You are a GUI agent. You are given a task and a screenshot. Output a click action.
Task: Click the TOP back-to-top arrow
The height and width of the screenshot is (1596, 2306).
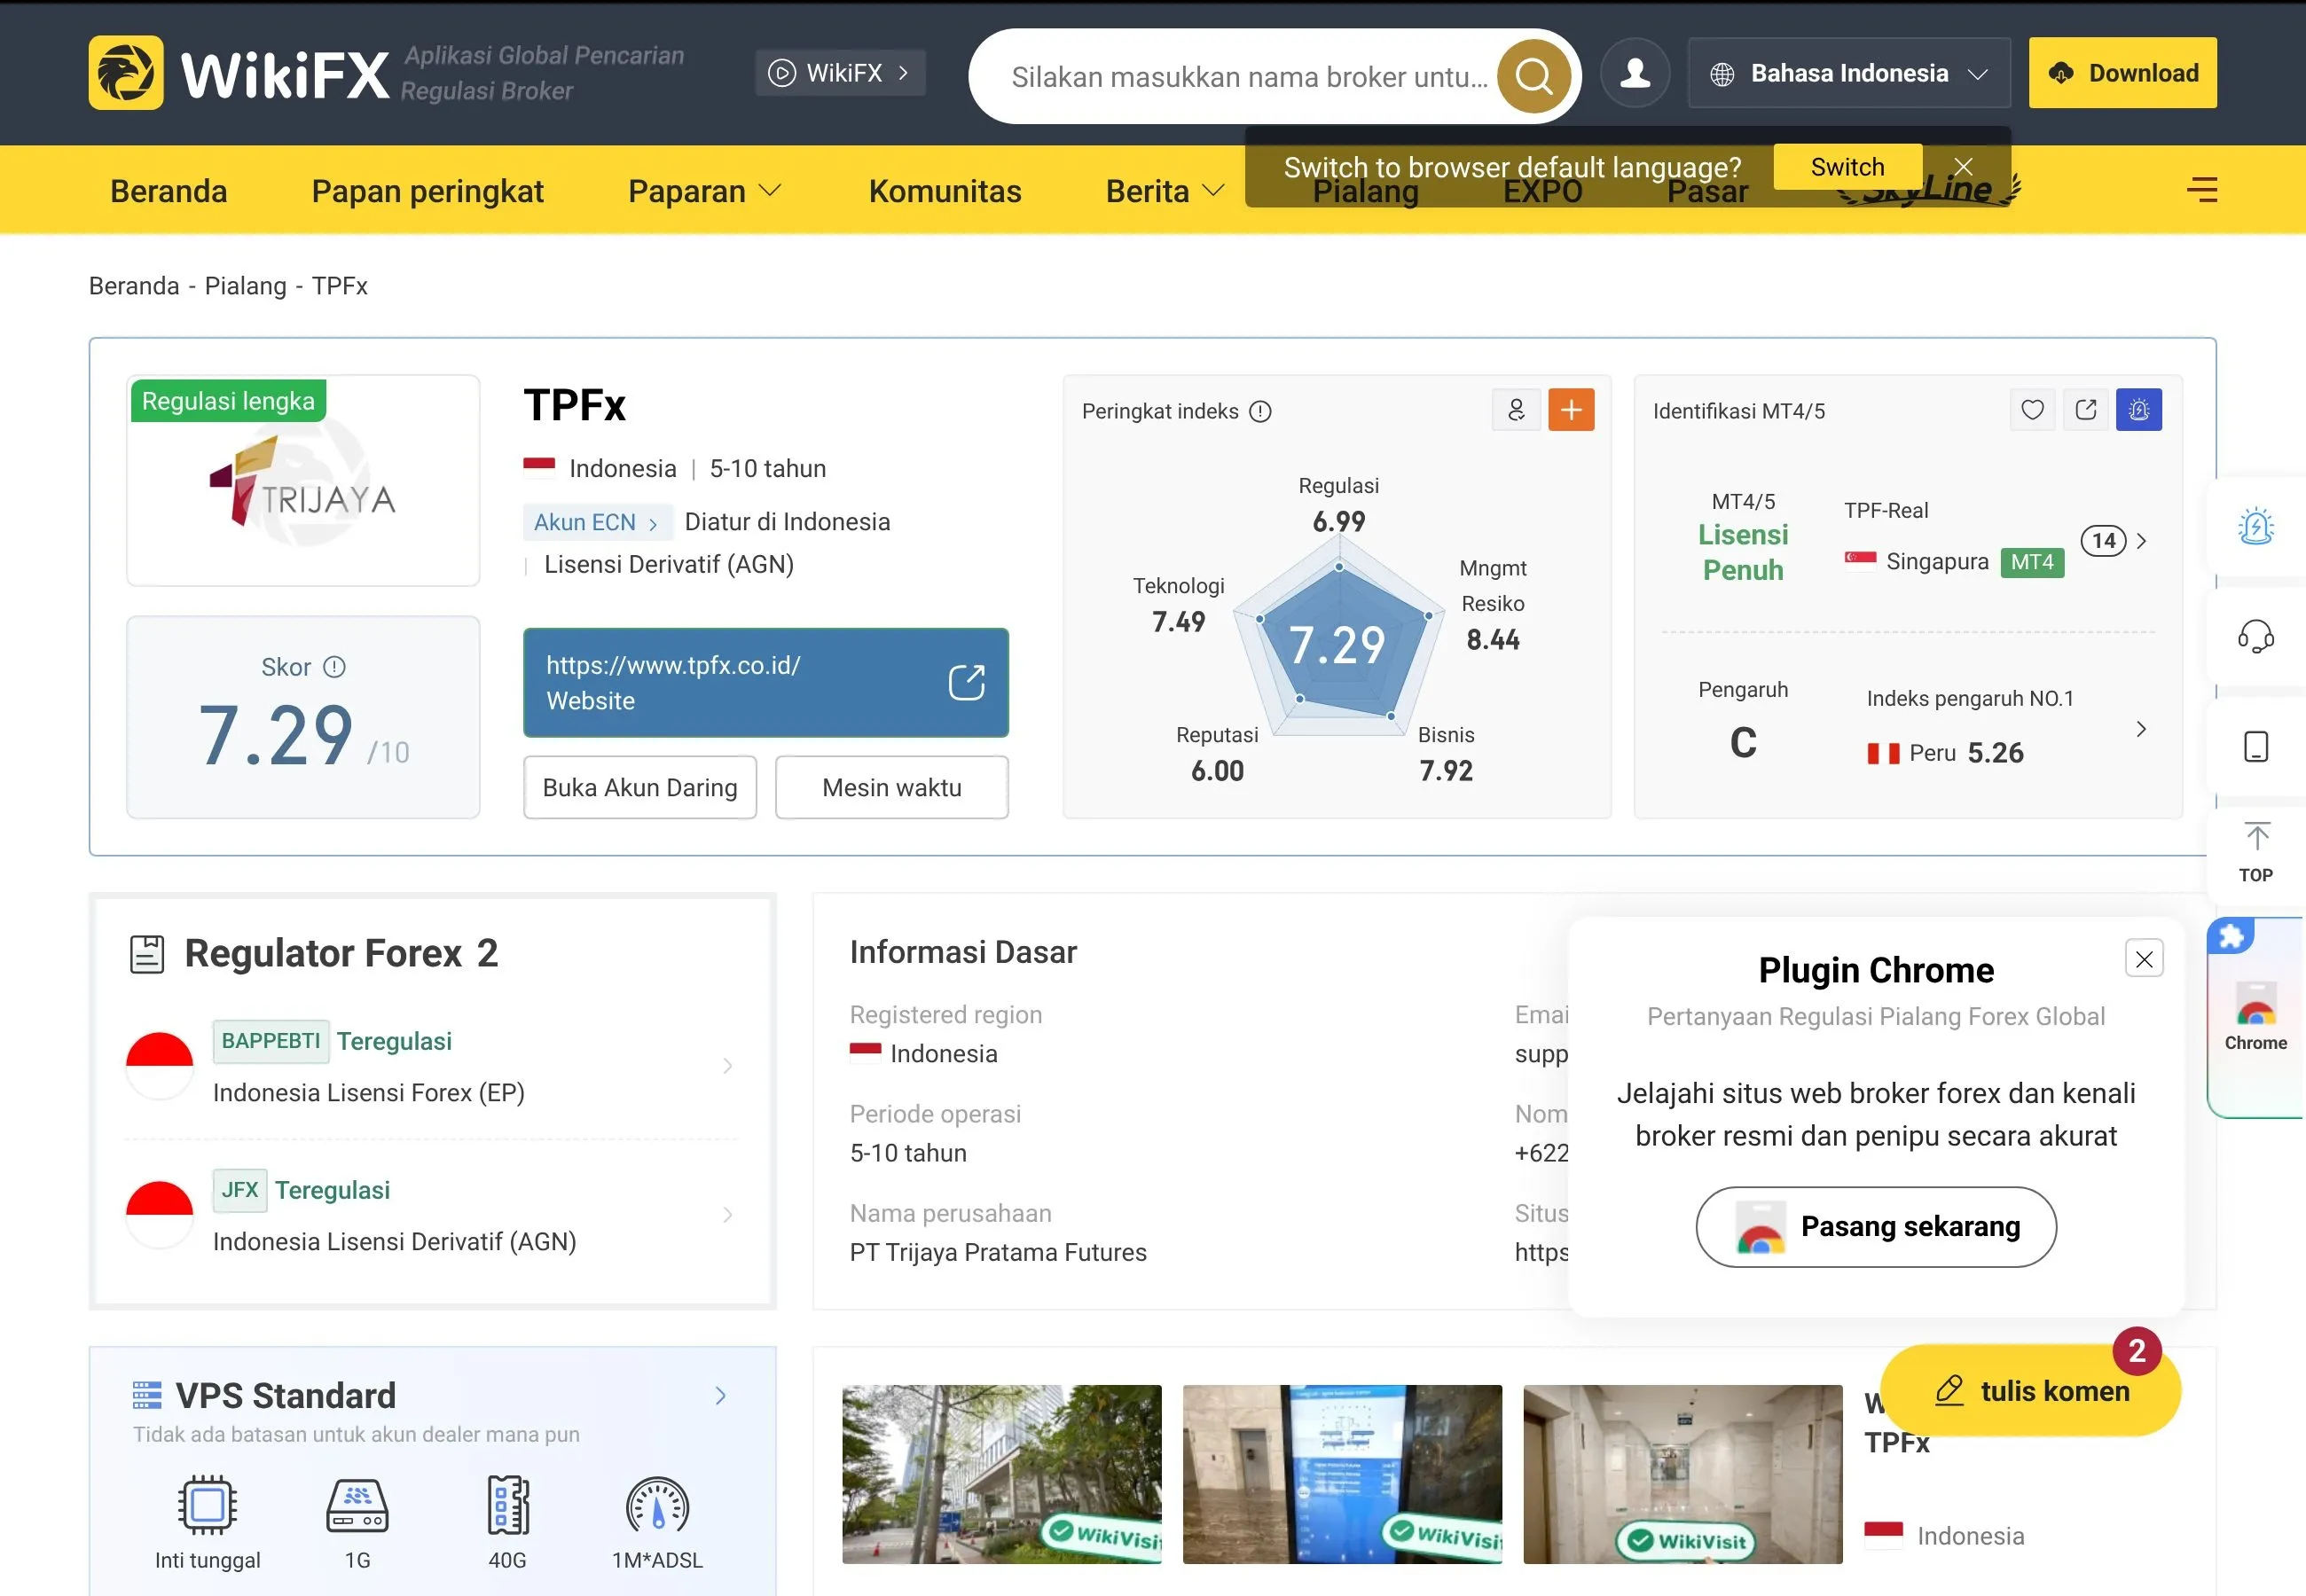coord(2256,852)
